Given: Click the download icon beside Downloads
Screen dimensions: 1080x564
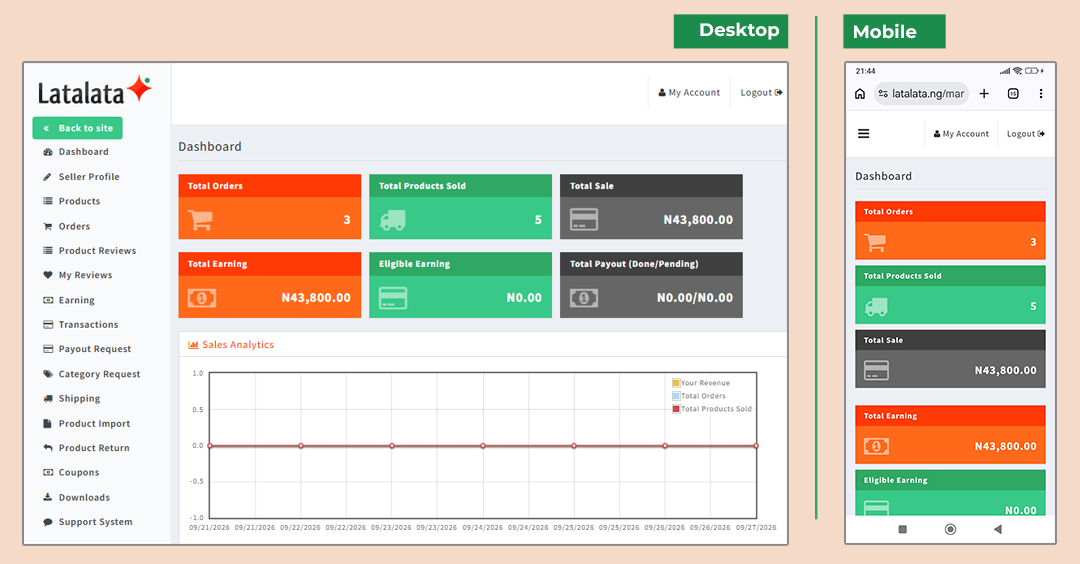Looking at the screenshot, I should (48, 497).
